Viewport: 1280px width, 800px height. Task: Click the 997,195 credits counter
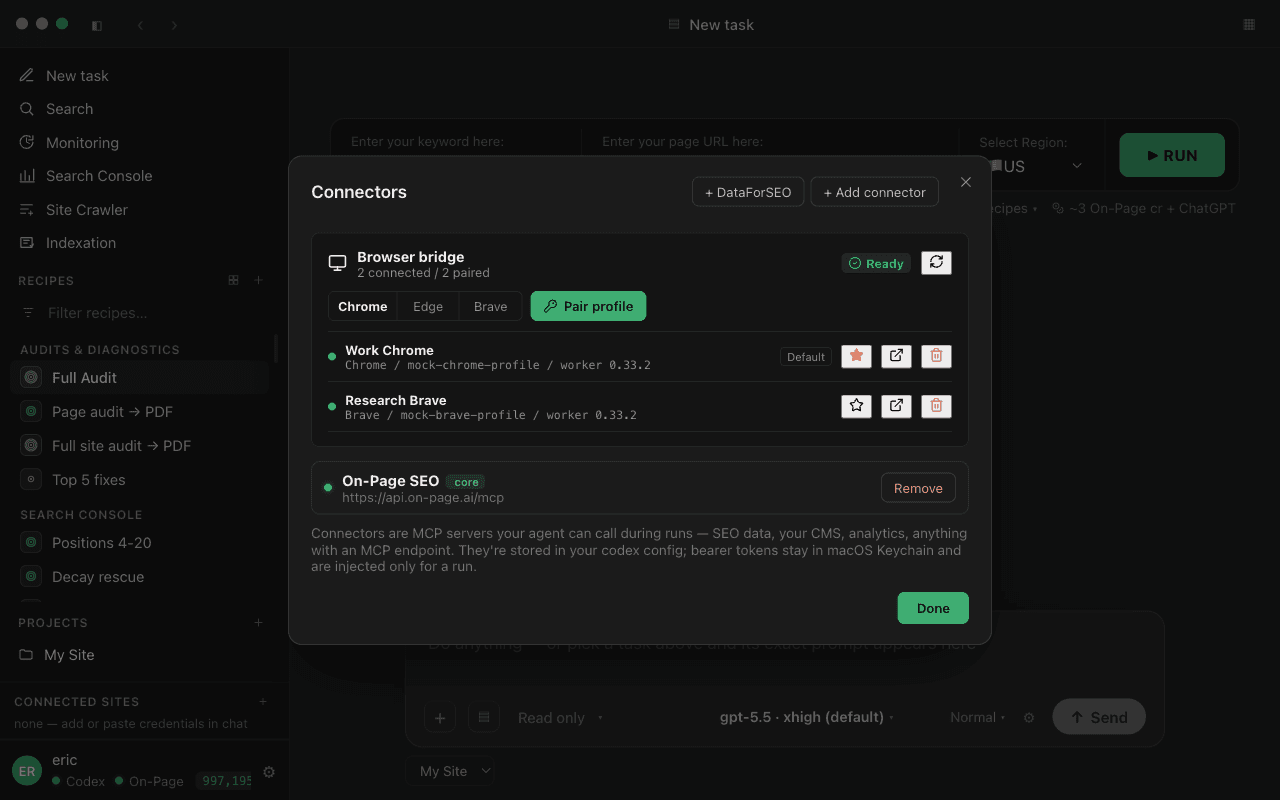click(x=225, y=781)
